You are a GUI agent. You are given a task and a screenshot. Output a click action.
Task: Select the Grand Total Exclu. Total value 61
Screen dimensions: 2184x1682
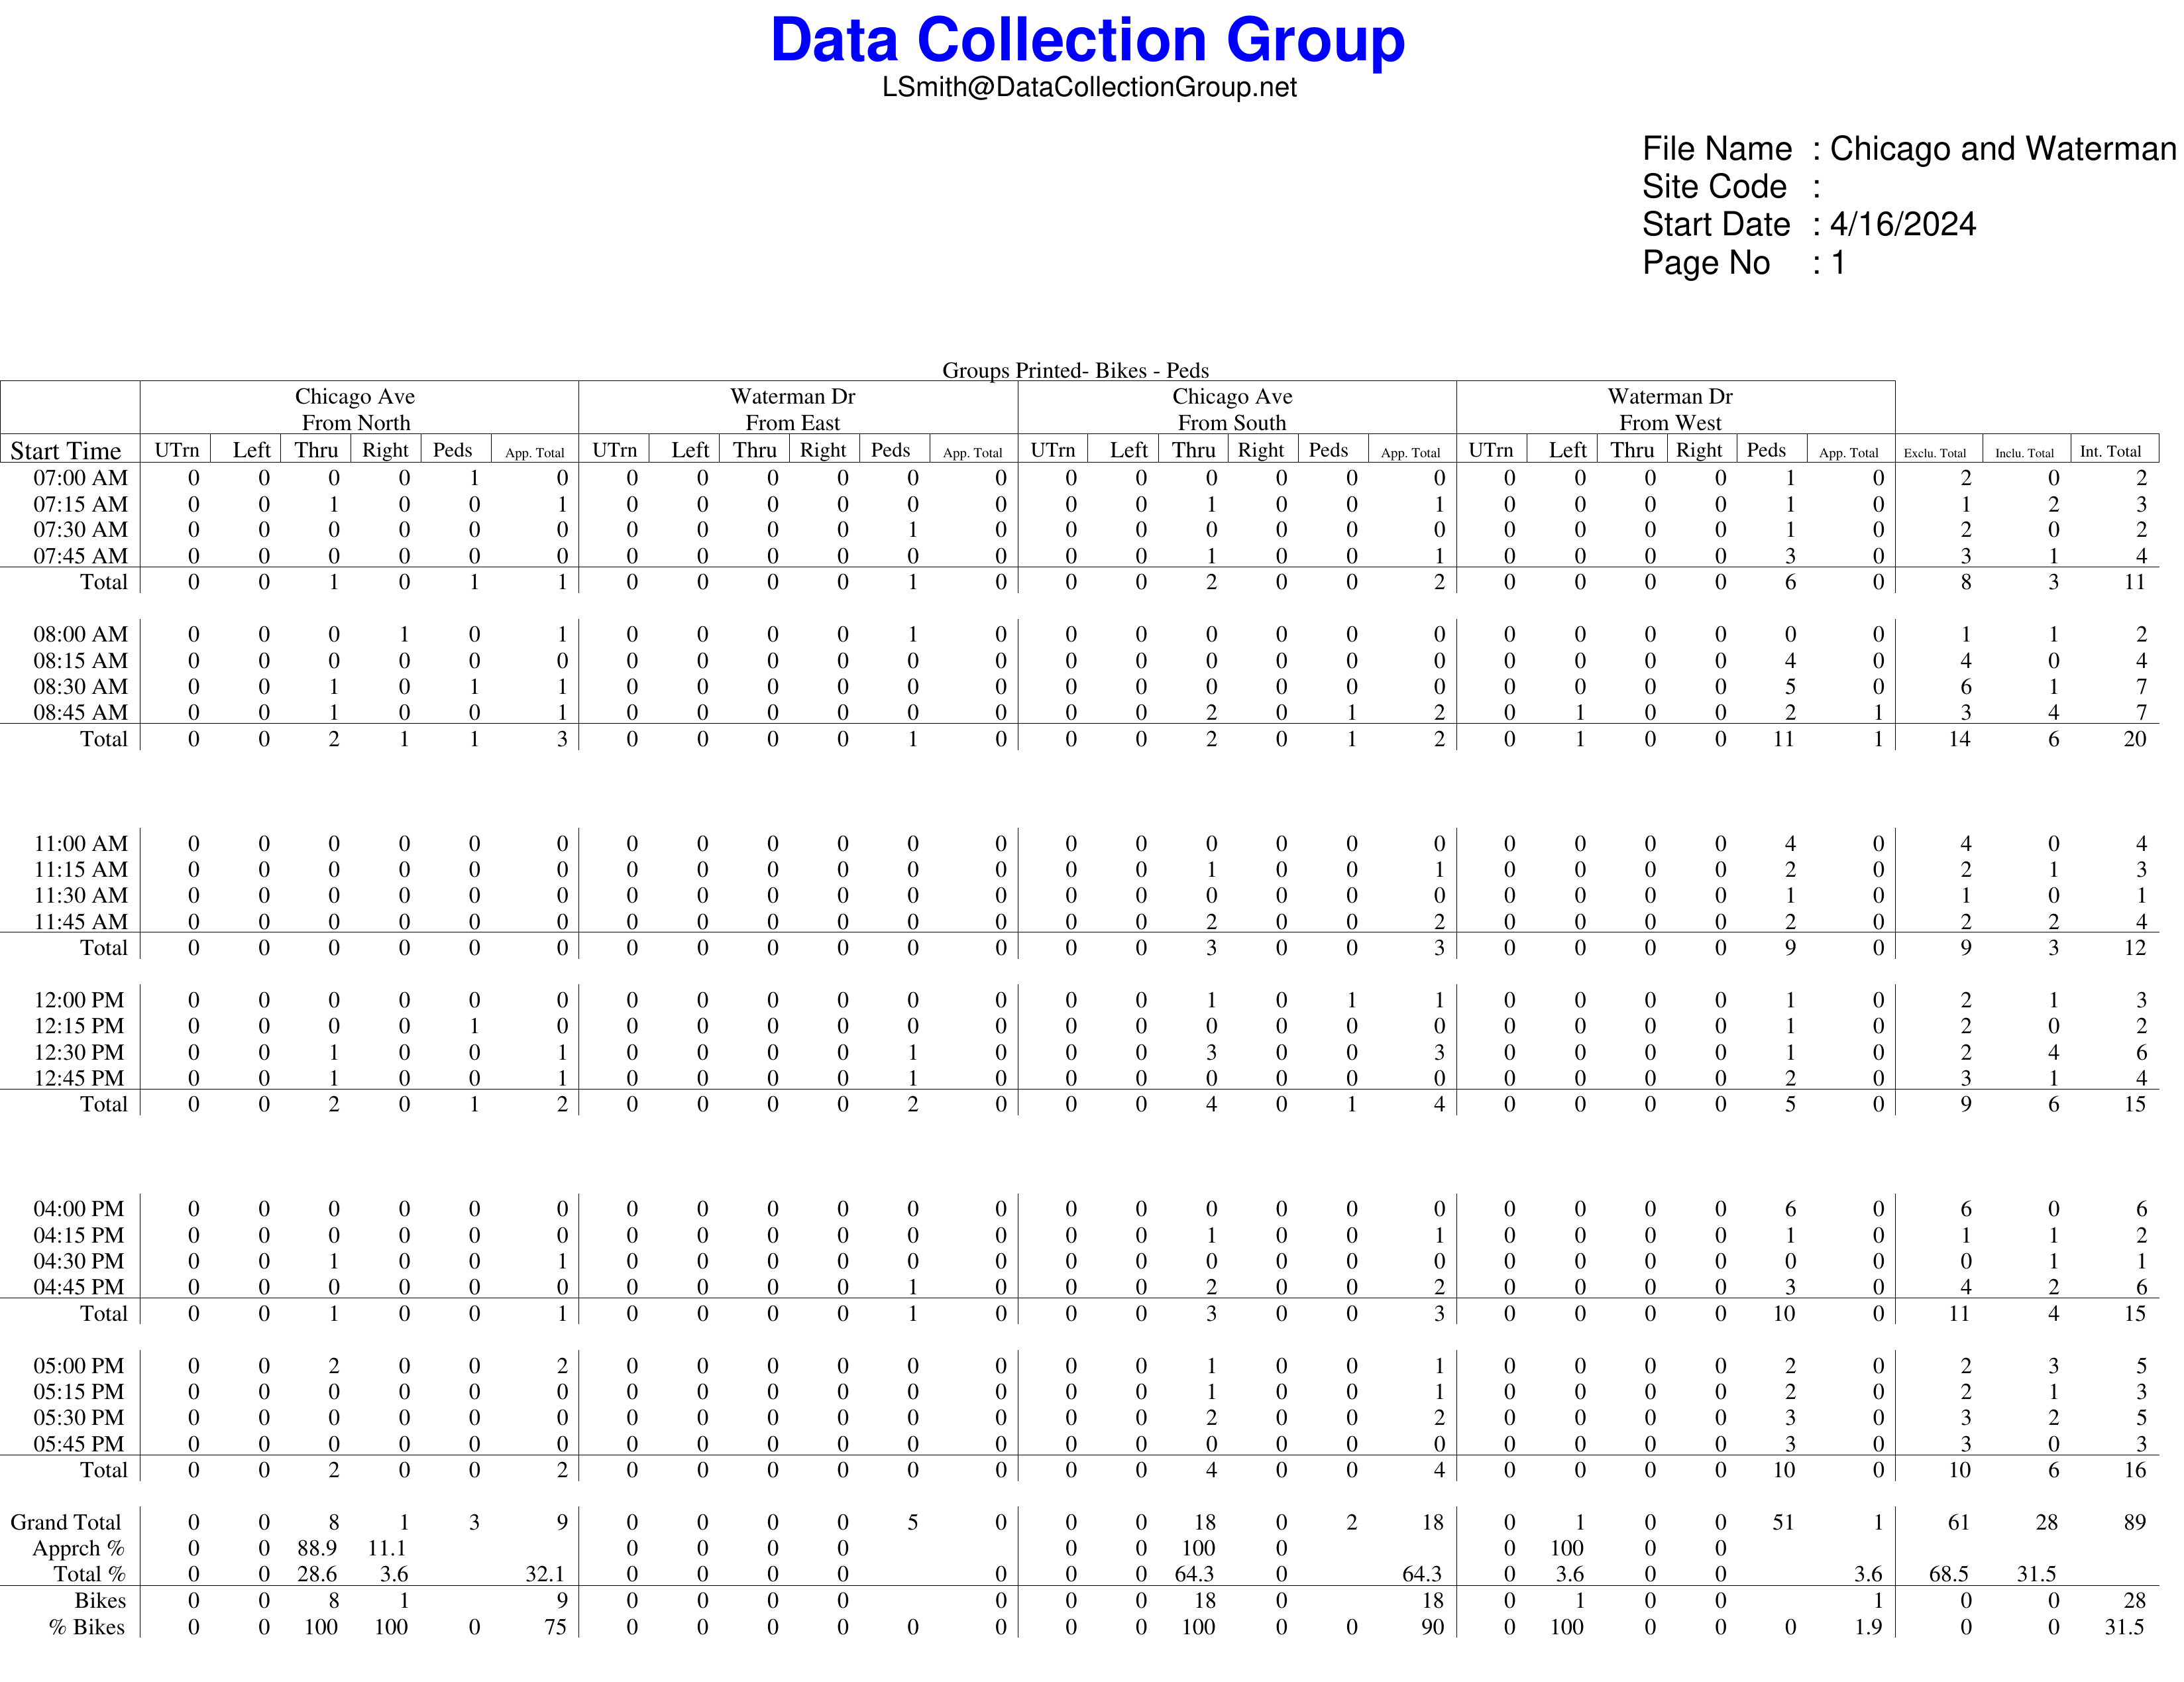pyautogui.click(x=1959, y=1522)
